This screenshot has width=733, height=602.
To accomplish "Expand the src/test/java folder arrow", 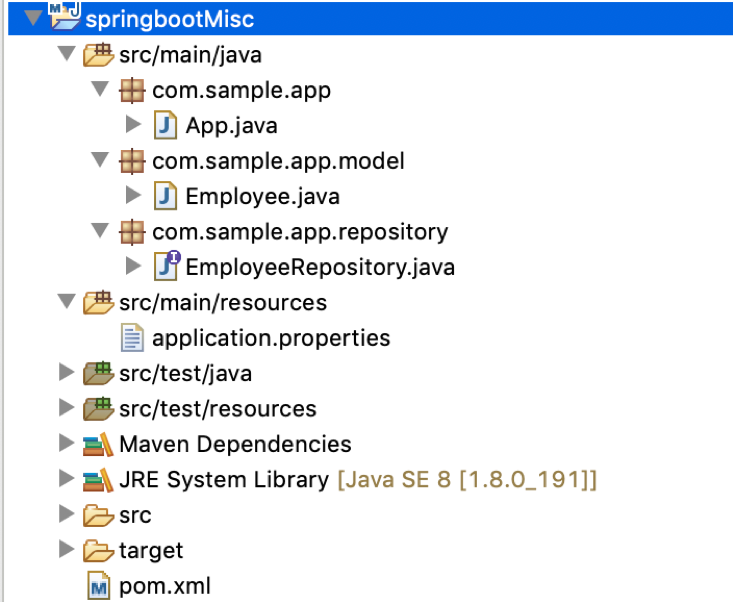I will (x=66, y=373).
